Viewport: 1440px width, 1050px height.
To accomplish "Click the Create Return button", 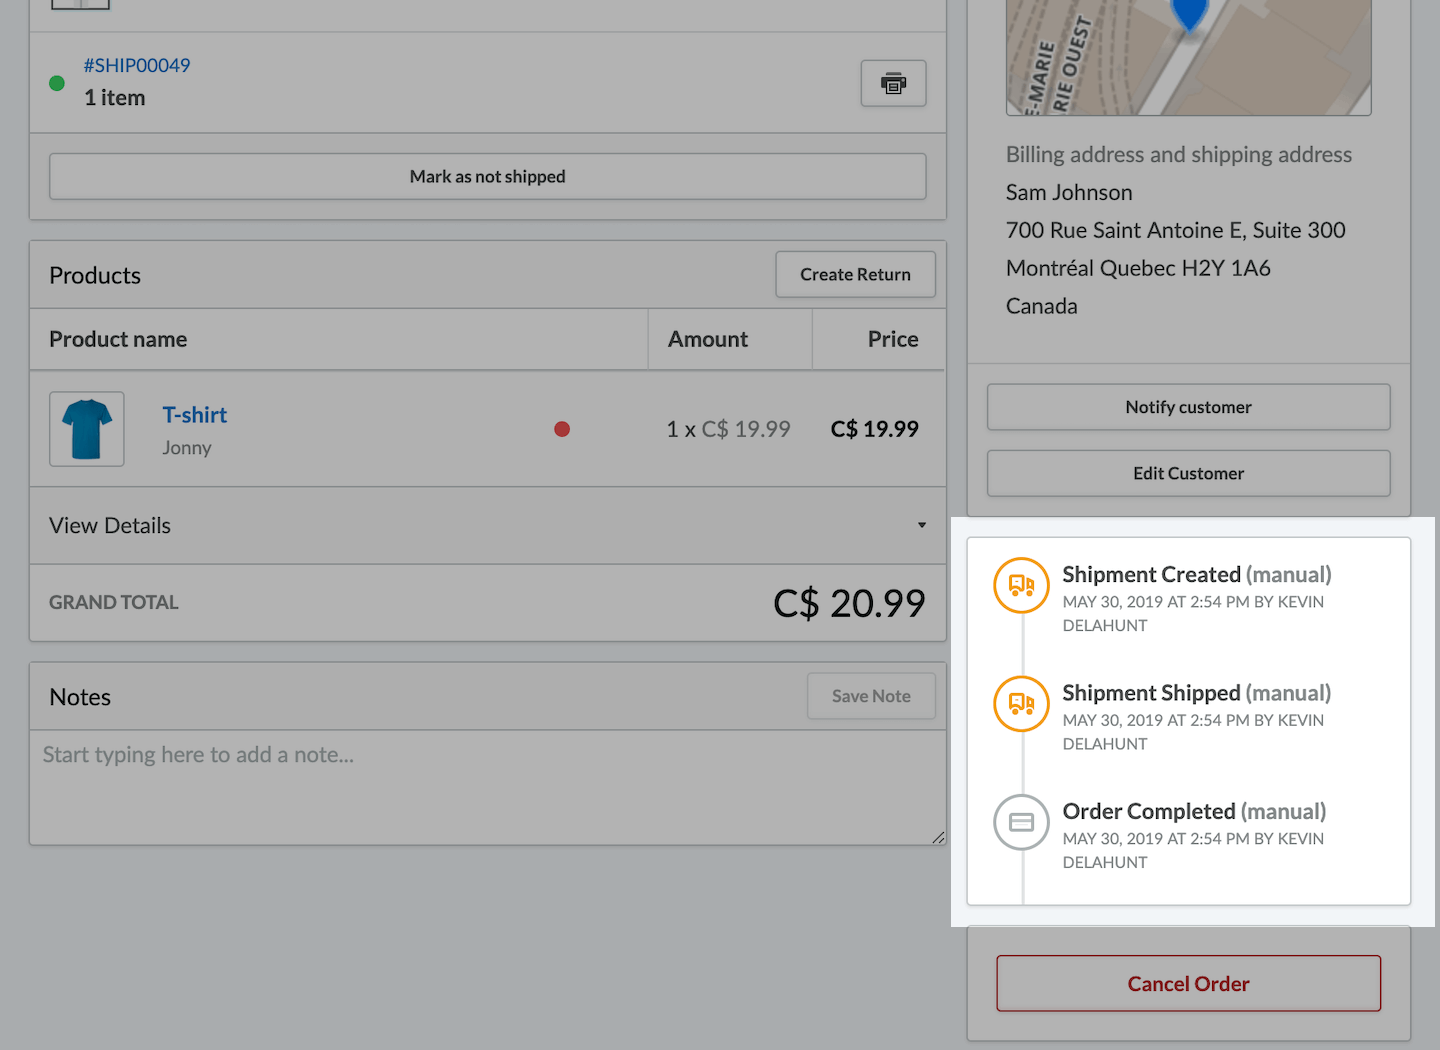I will tap(855, 274).
